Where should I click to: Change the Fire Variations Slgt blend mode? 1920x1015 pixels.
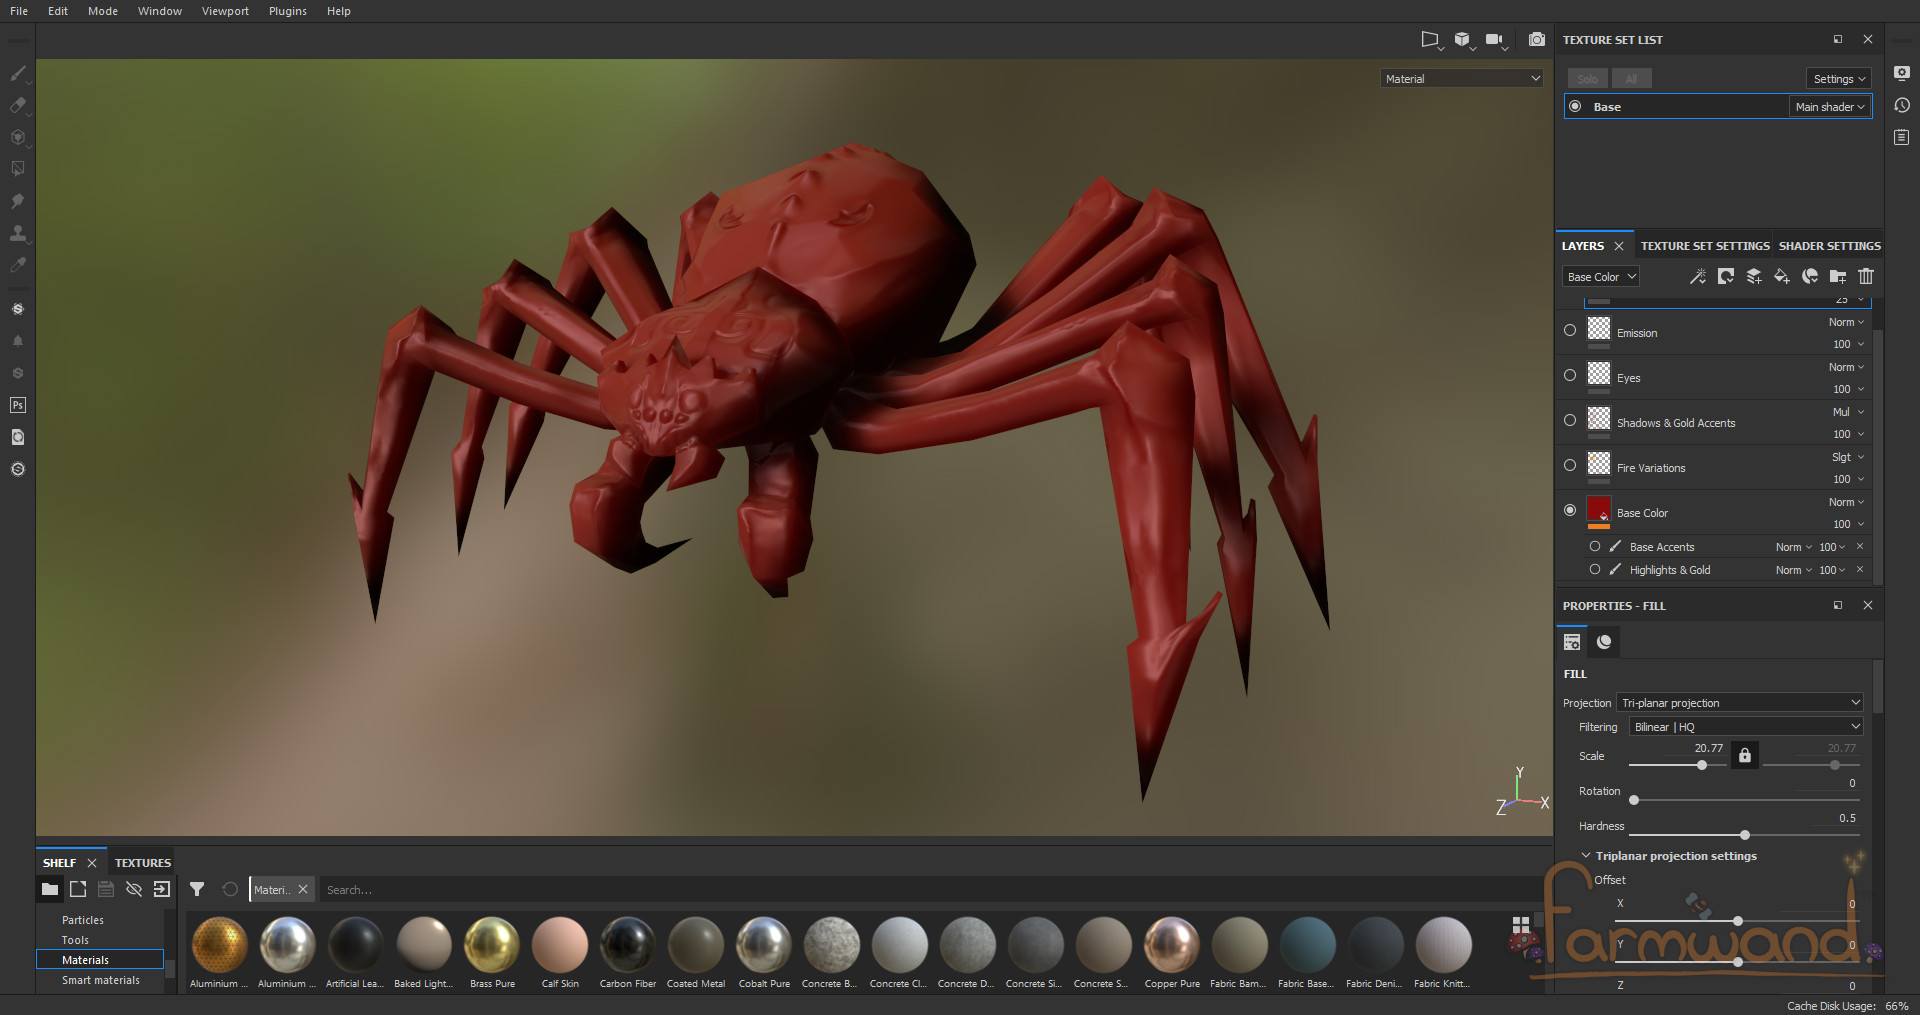point(1848,457)
